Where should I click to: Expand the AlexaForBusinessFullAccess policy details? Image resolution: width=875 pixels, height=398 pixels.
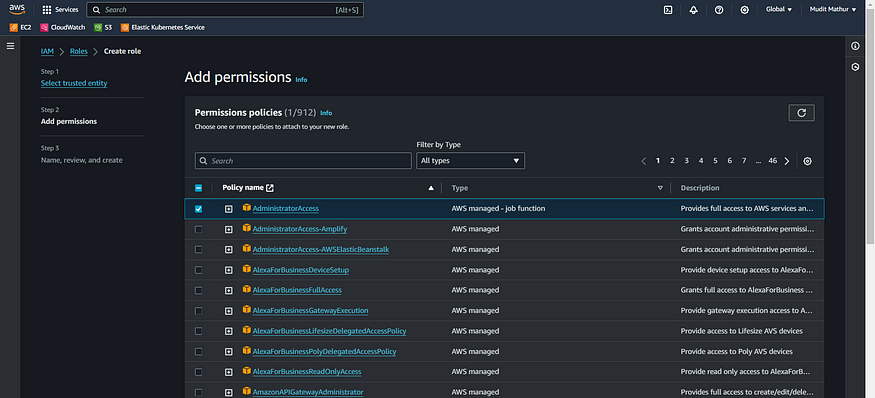pyautogui.click(x=228, y=290)
